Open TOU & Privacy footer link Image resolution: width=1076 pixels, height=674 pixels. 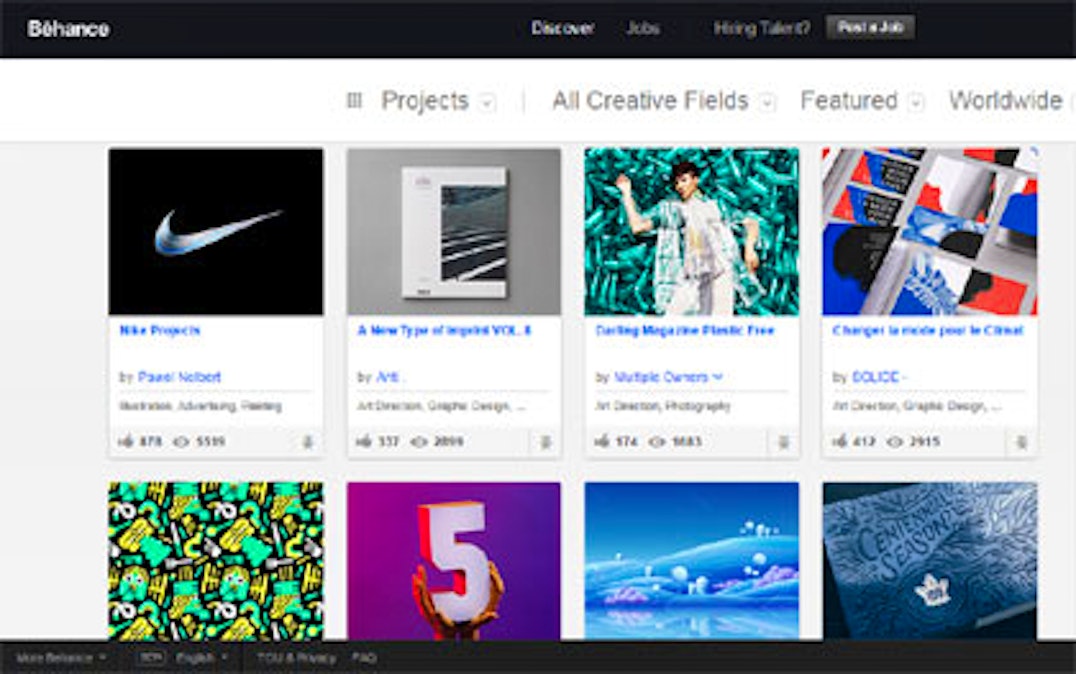click(296, 658)
